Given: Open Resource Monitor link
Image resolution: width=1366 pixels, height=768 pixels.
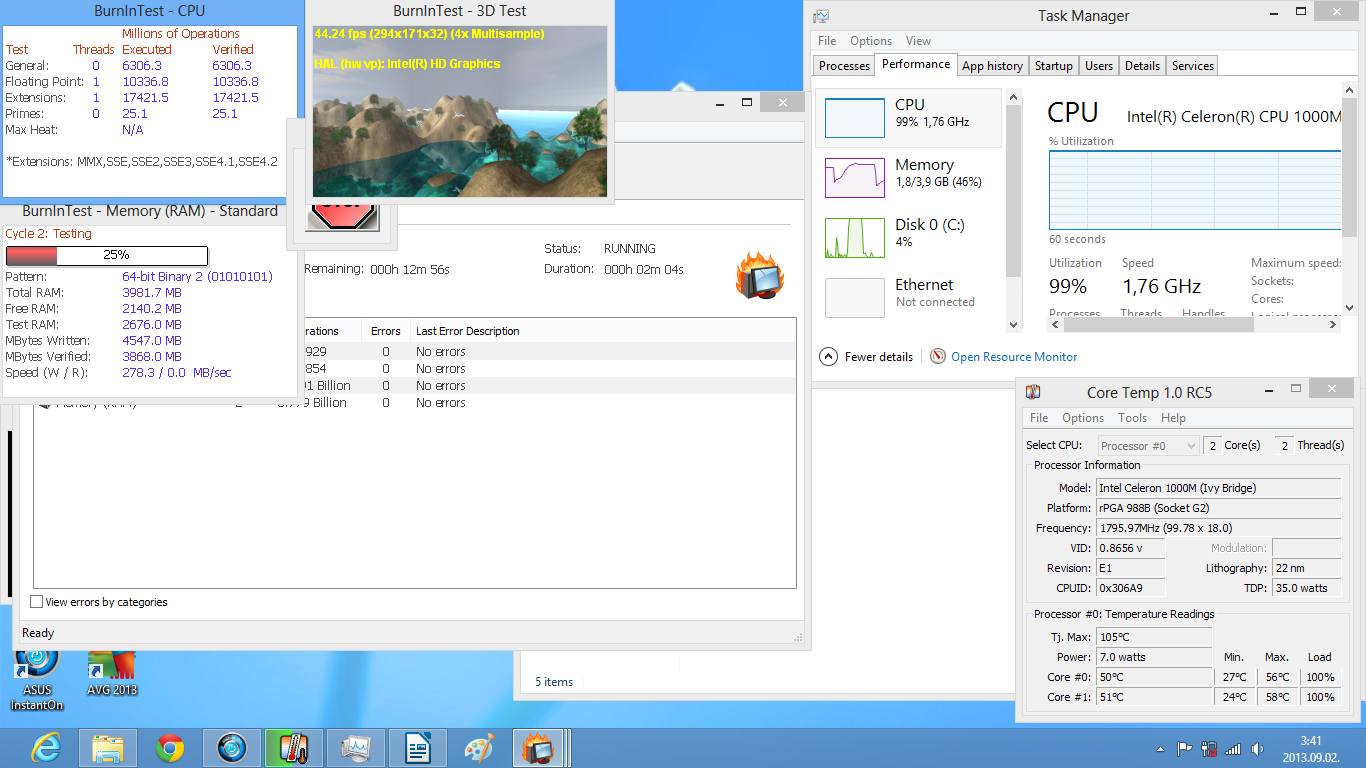Looking at the screenshot, I should [x=1014, y=356].
